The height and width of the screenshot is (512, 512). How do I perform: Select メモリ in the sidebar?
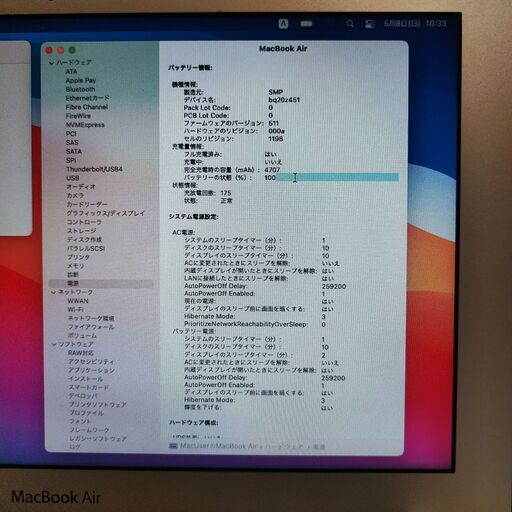coord(76,266)
